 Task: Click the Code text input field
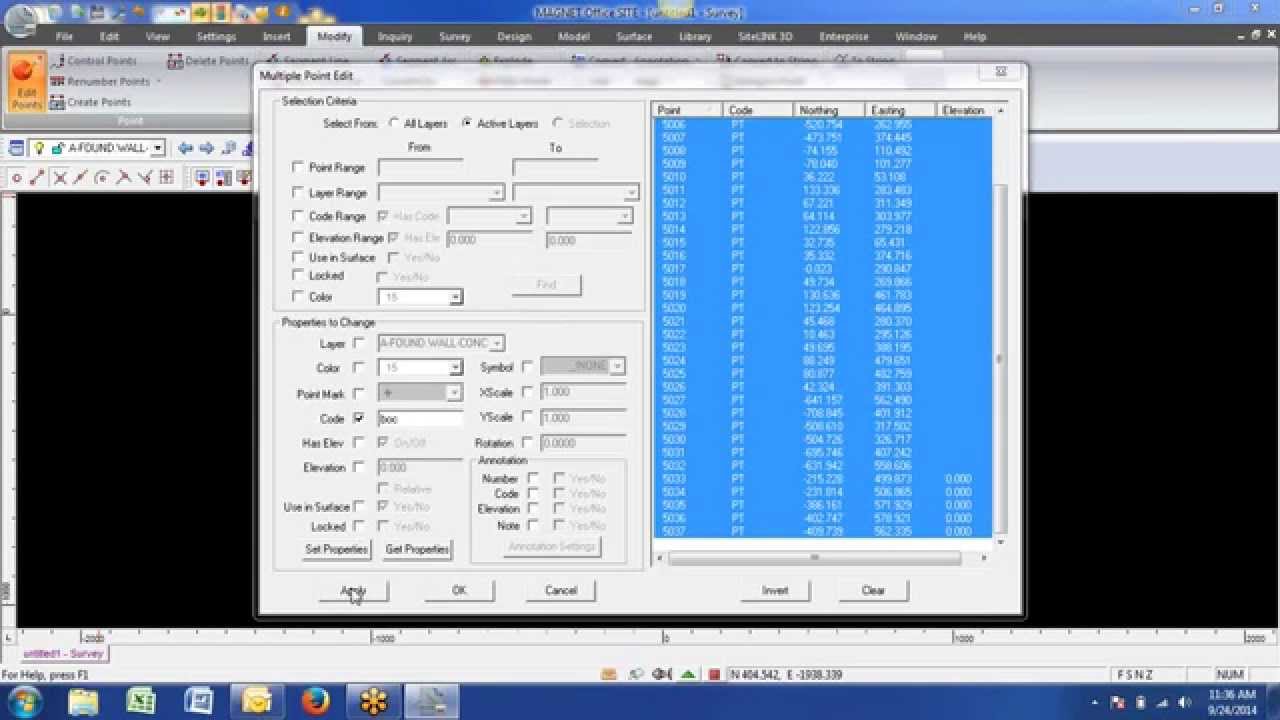pos(420,419)
